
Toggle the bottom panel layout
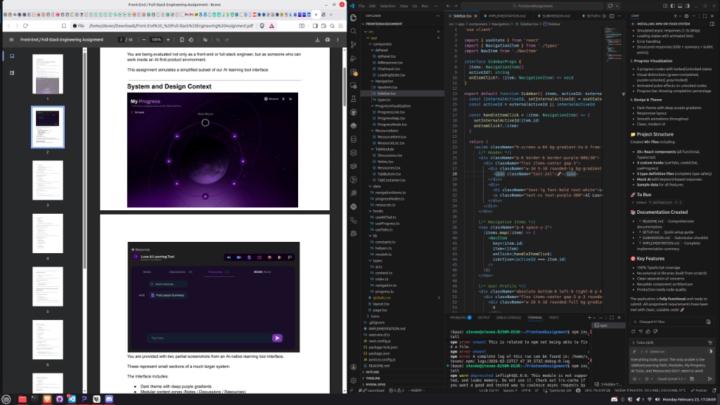click(x=680, y=6)
